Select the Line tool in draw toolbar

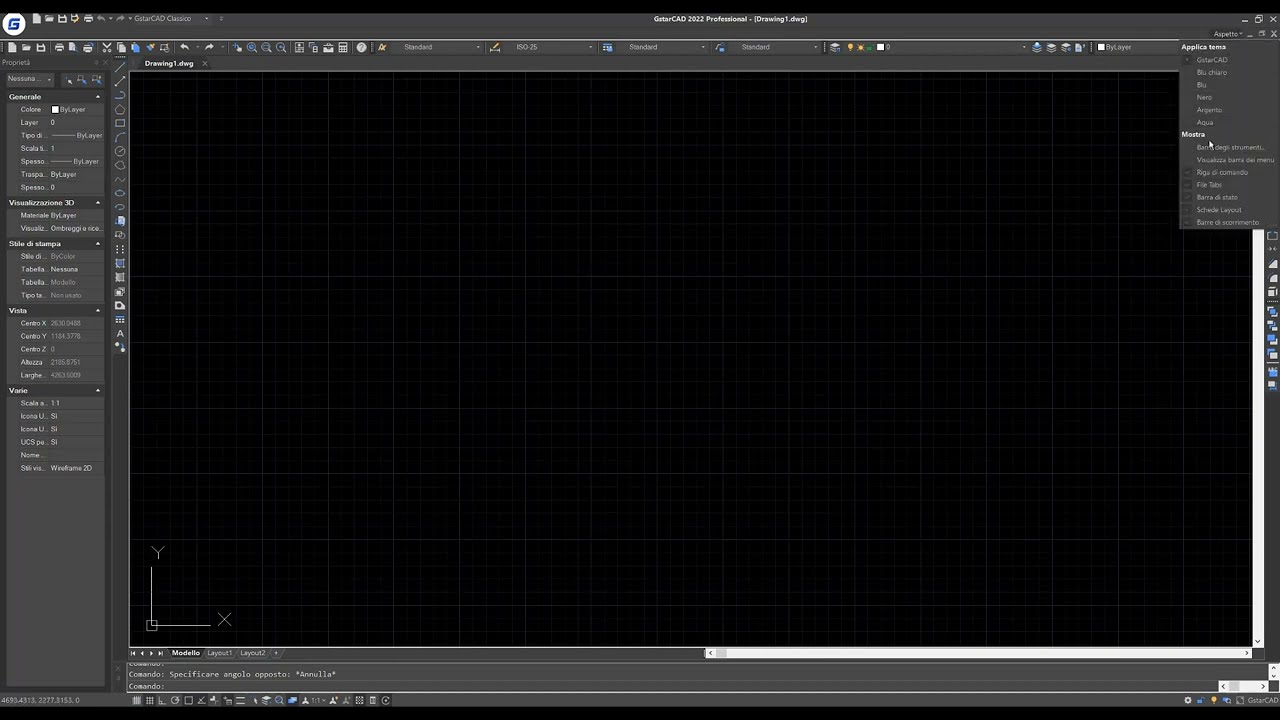120,66
